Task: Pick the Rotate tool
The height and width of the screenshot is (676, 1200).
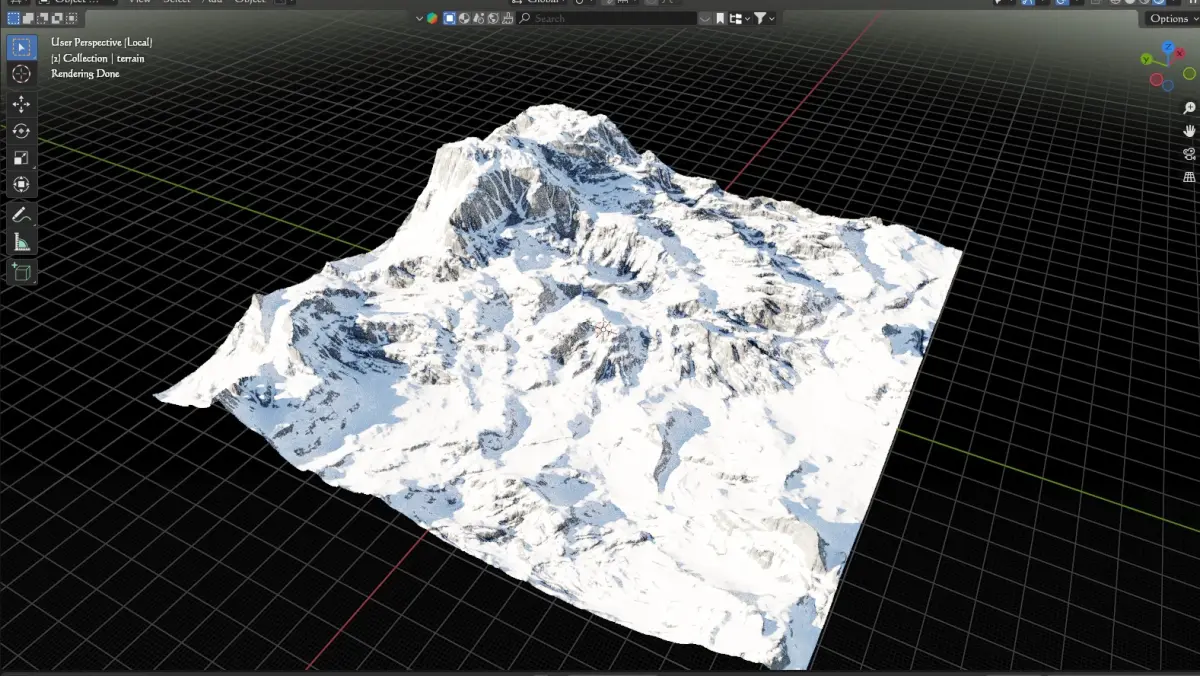Action: click(x=21, y=130)
